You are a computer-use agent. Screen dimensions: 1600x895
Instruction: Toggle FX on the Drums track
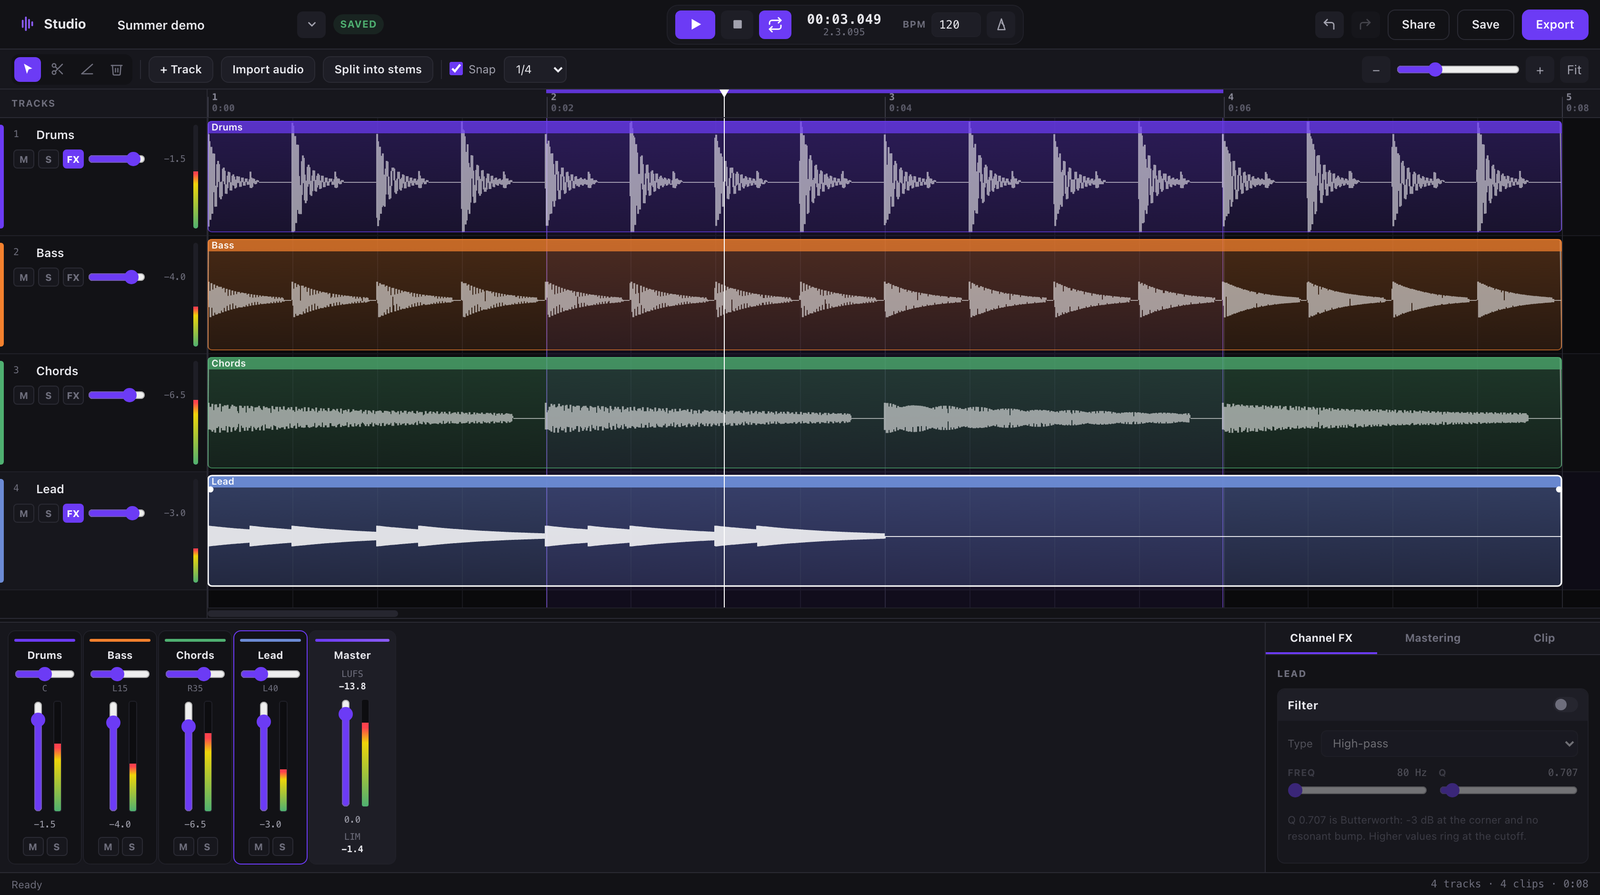click(x=73, y=159)
